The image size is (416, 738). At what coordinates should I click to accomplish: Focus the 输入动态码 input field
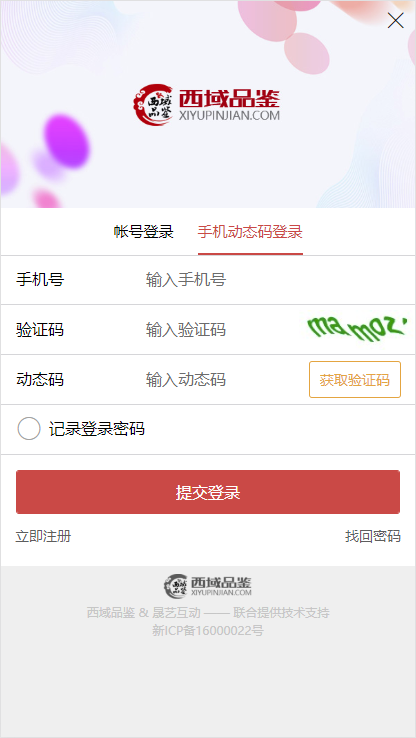(224, 379)
